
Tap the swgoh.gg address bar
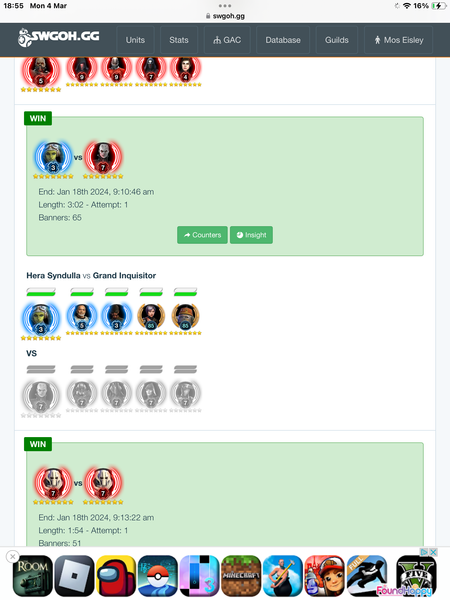[x=225, y=16]
